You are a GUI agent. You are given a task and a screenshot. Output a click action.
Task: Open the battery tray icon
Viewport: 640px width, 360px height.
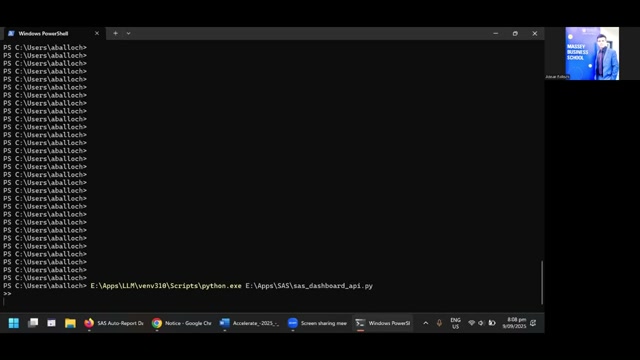click(492, 323)
